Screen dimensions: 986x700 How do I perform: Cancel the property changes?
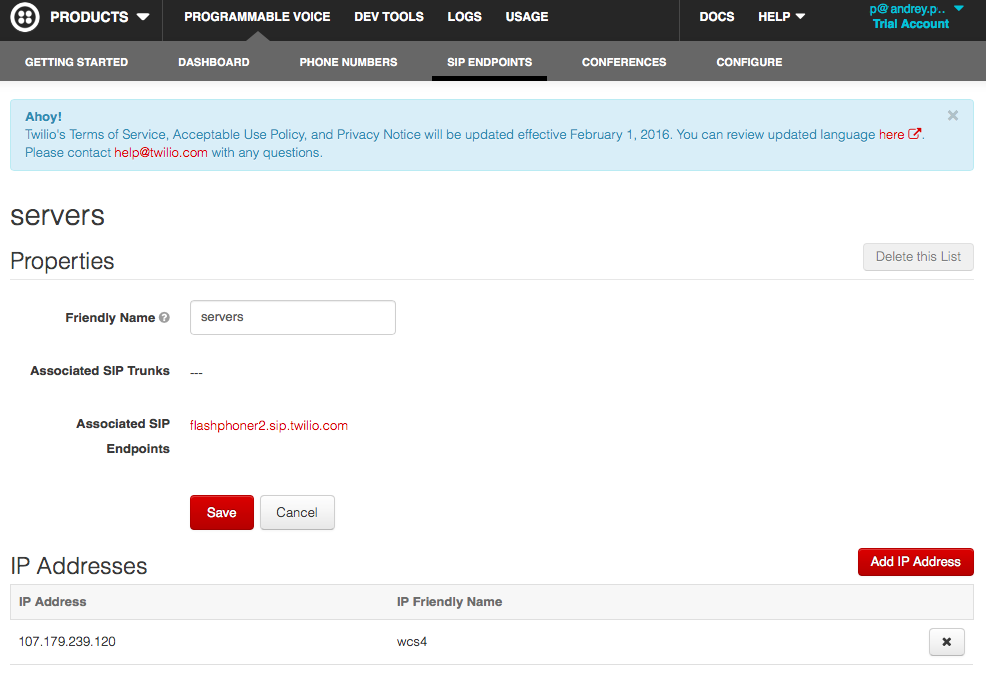[297, 513]
